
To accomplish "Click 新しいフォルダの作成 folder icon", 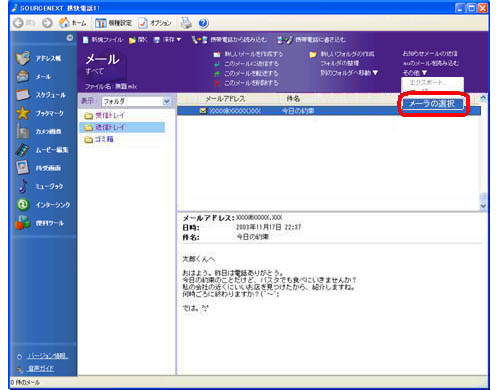I will (x=342, y=54).
